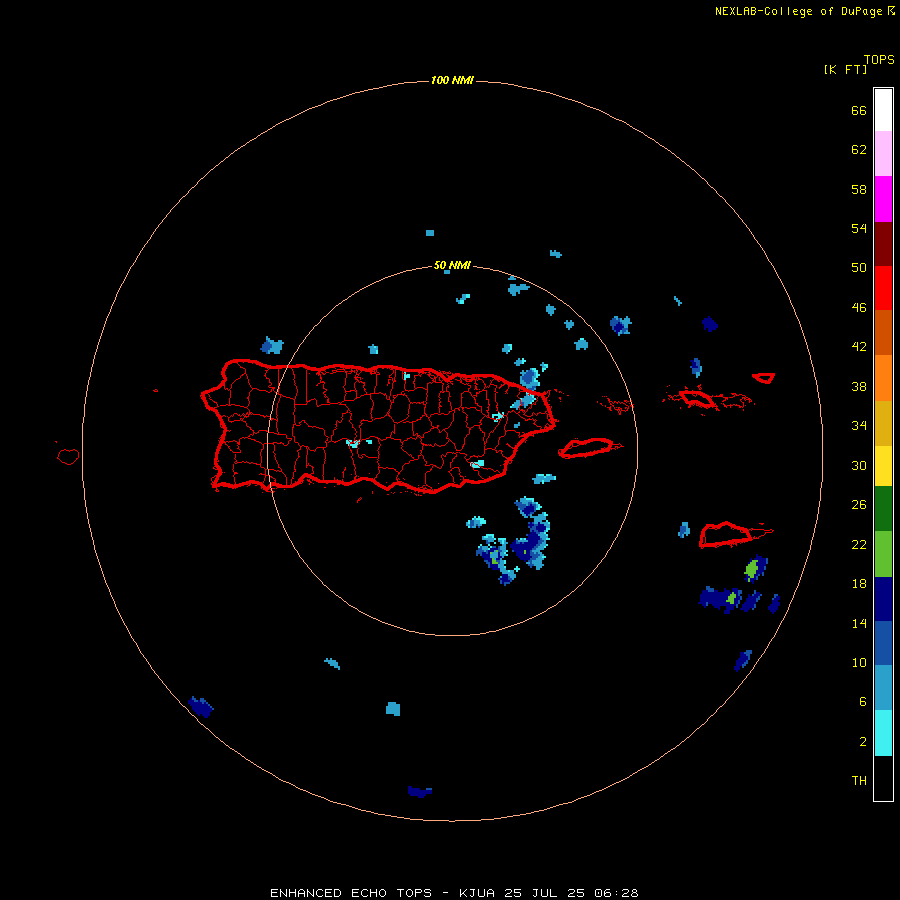Click the legend value '58'

[859, 189]
